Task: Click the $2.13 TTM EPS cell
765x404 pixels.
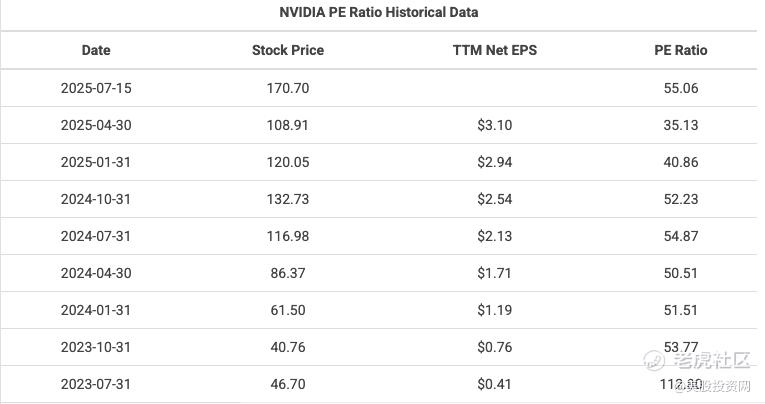Action: click(x=495, y=237)
